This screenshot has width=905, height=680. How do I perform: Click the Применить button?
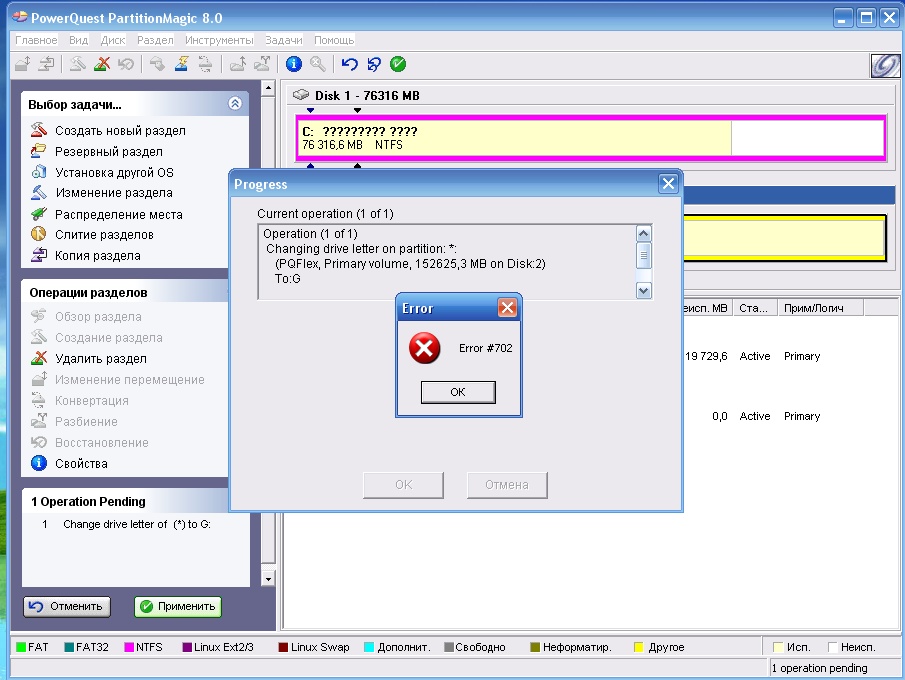point(178,606)
